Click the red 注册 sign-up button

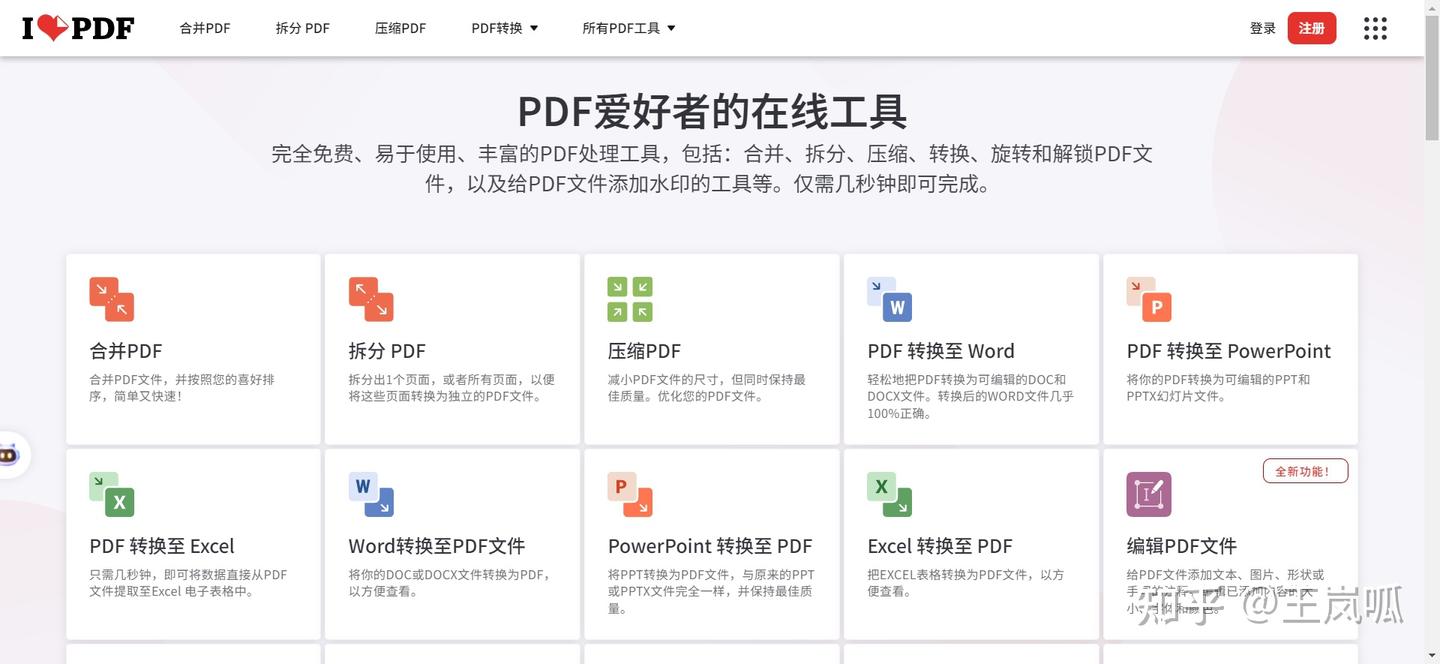(1312, 28)
